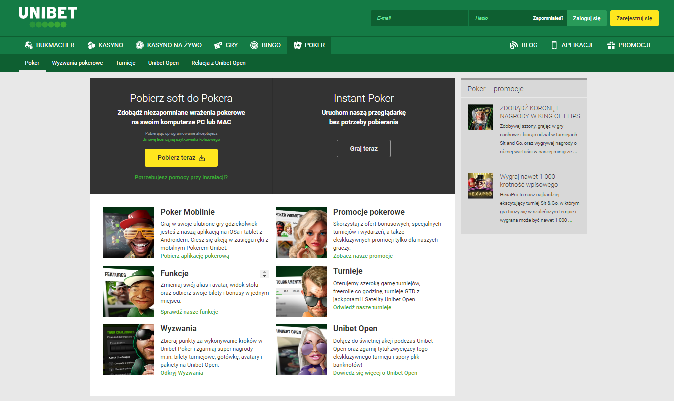Open the Poker main menu item
Screen dimensions: 674x401
309,45
